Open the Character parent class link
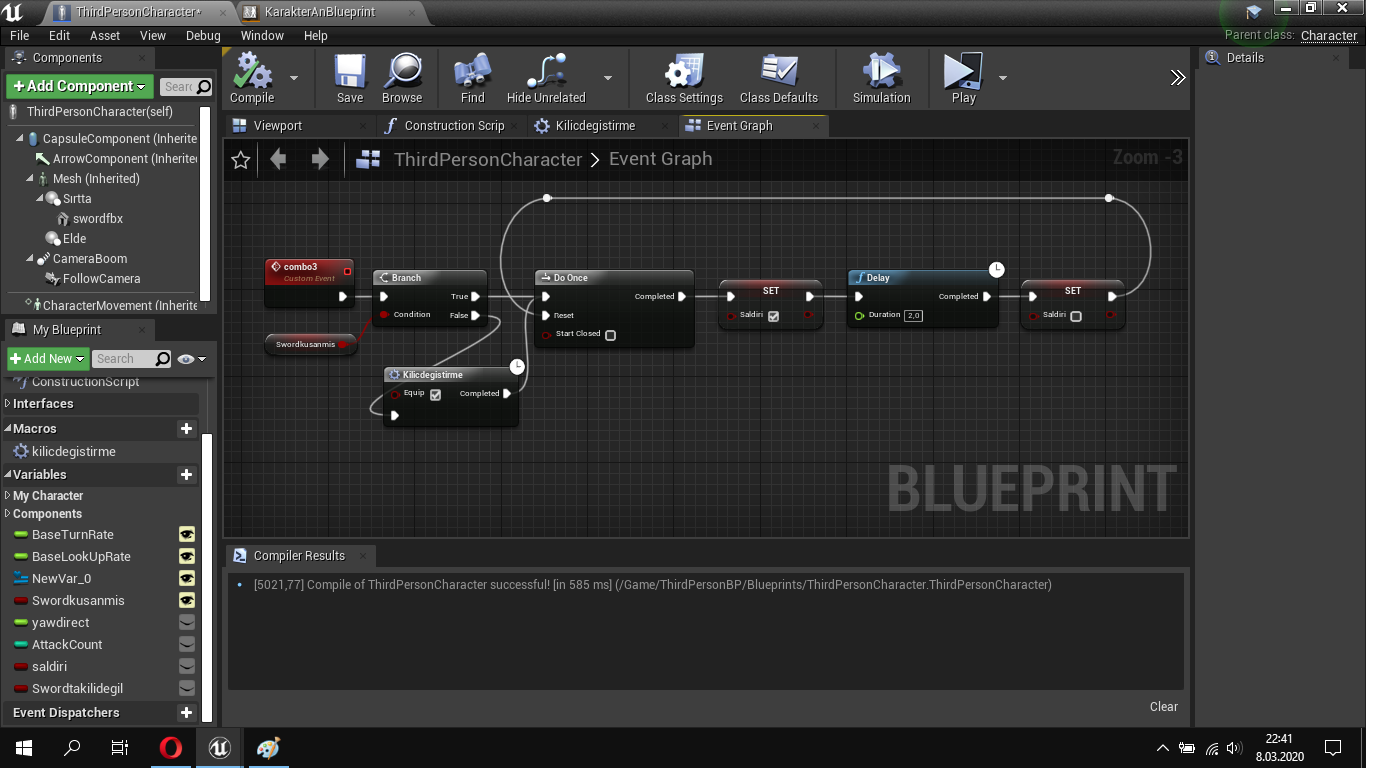Screen dimensions: 1386x768 1329,36
